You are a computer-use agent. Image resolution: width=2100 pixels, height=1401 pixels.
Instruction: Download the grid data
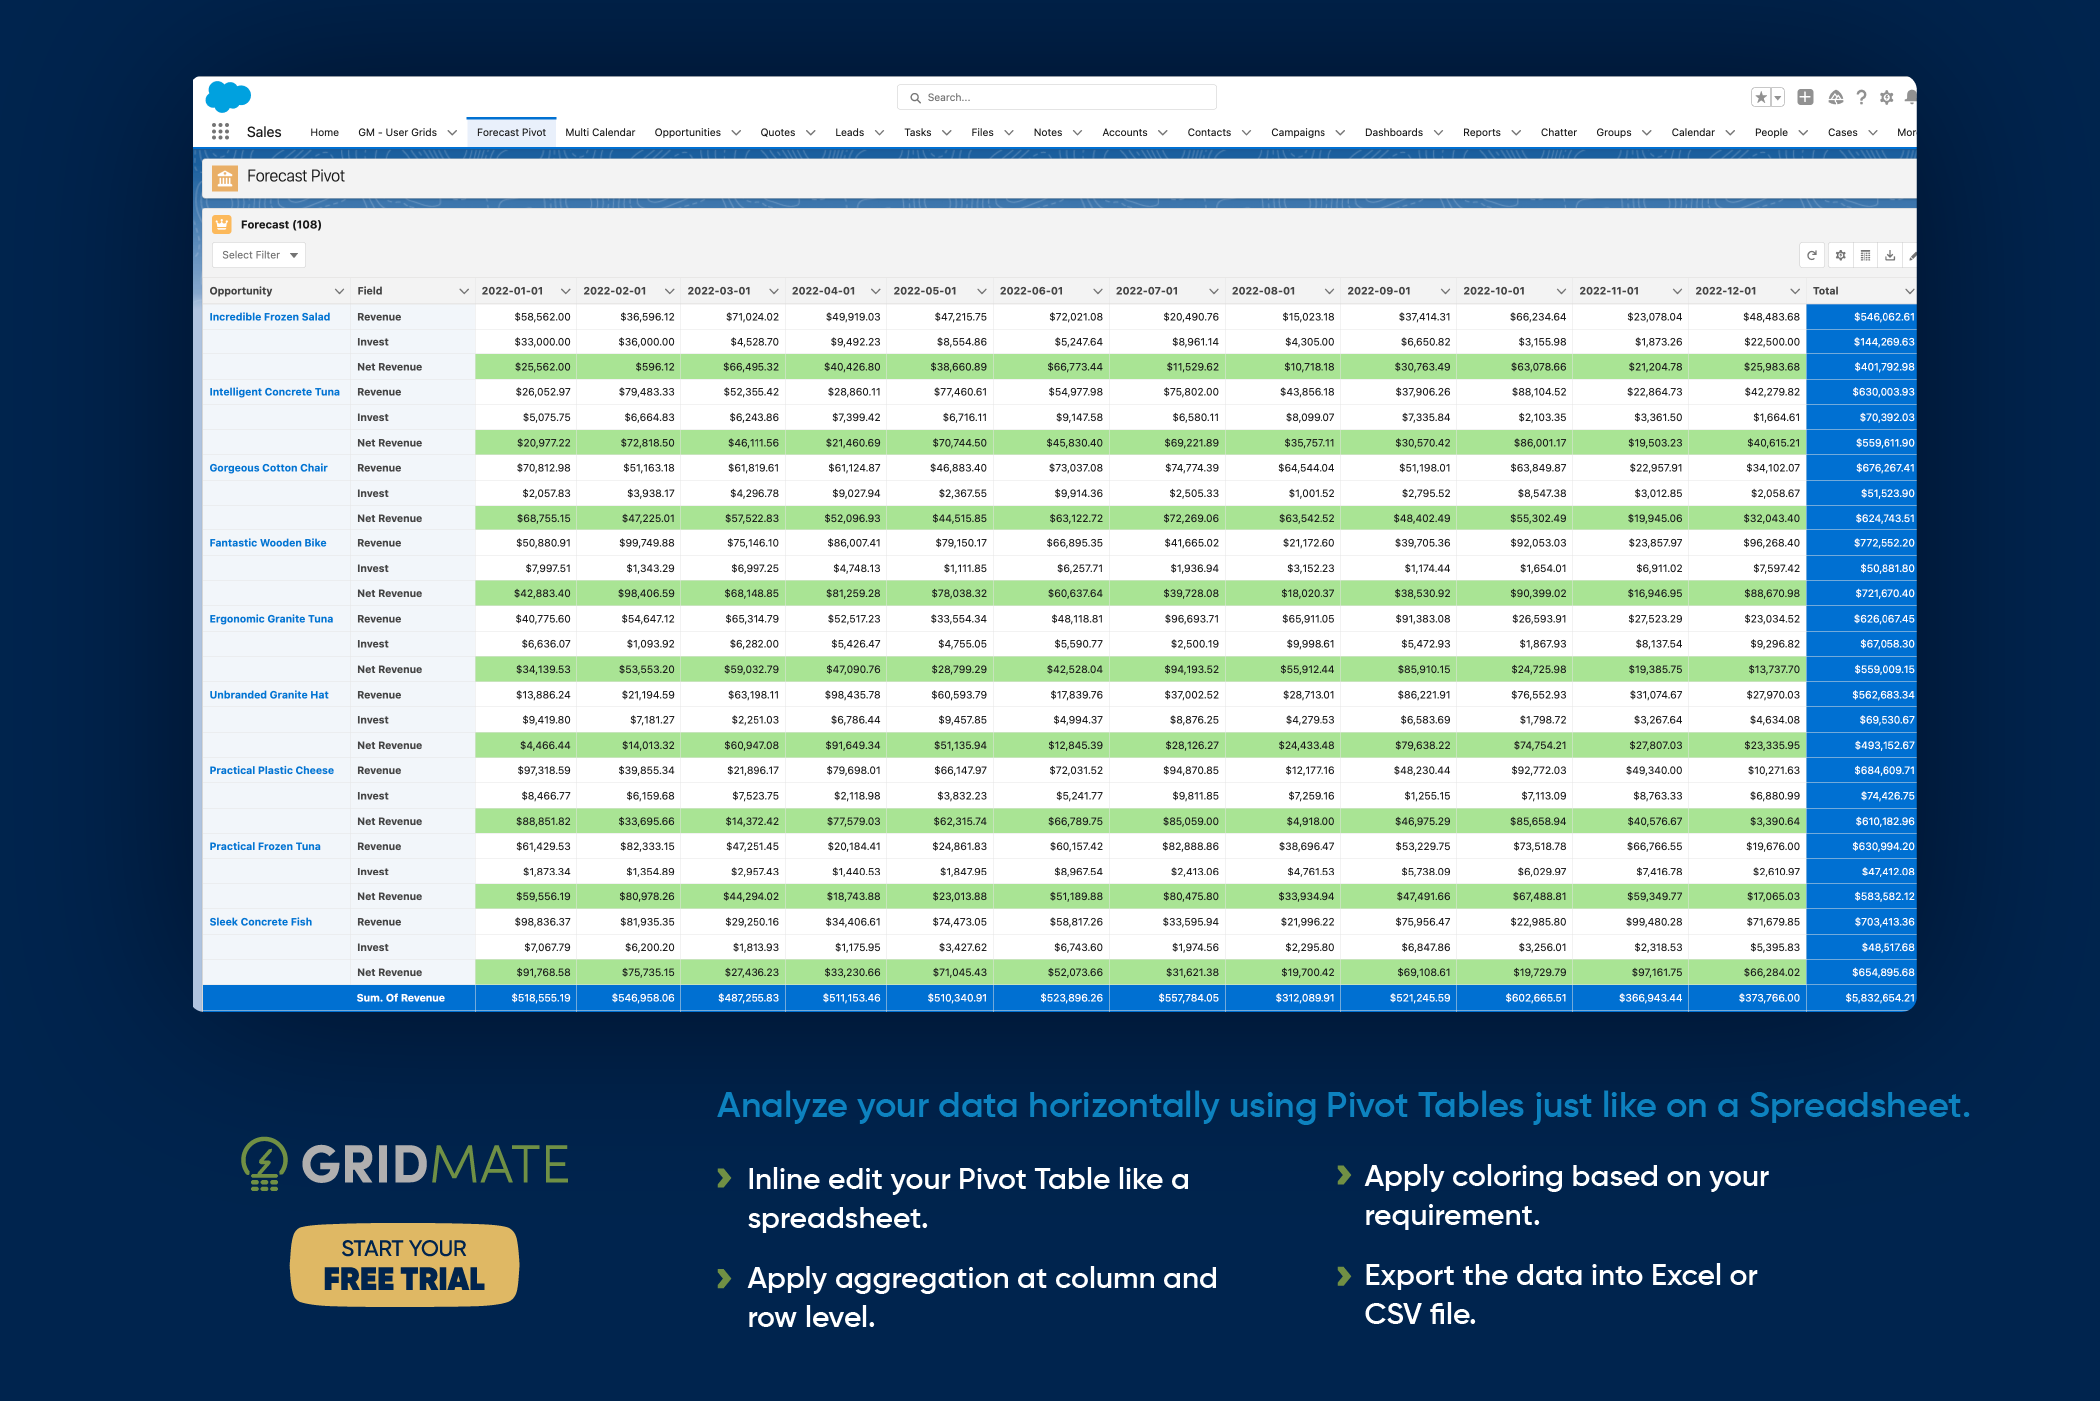coord(1890,255)
